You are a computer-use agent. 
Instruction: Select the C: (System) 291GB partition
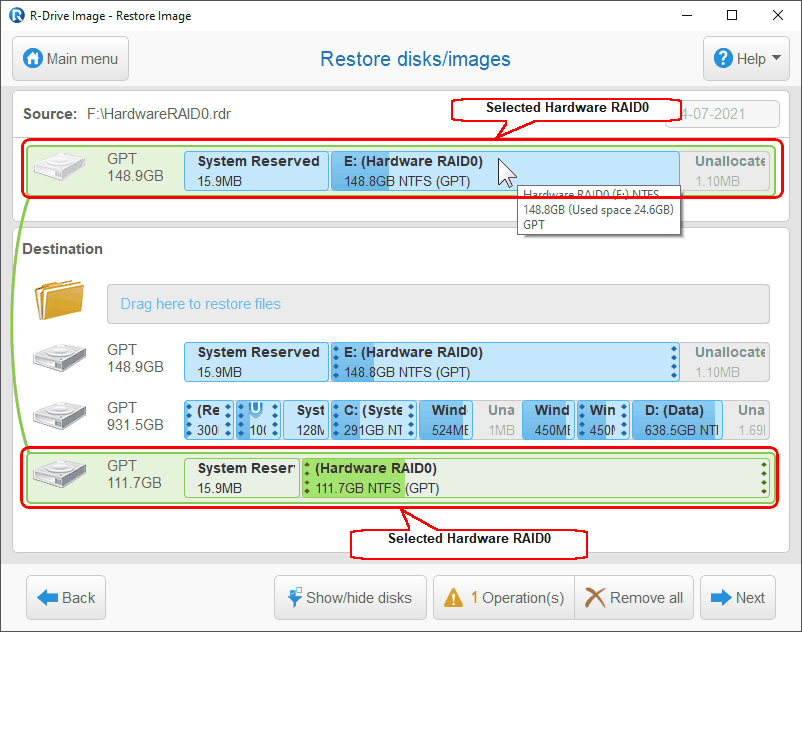tap(373, 420)
